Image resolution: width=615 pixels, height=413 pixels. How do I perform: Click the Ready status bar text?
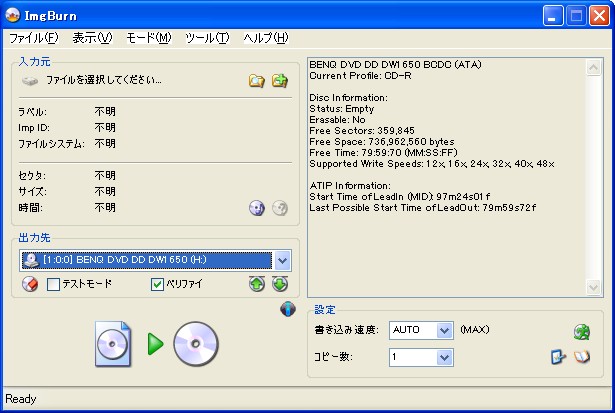tap(21, 399)
